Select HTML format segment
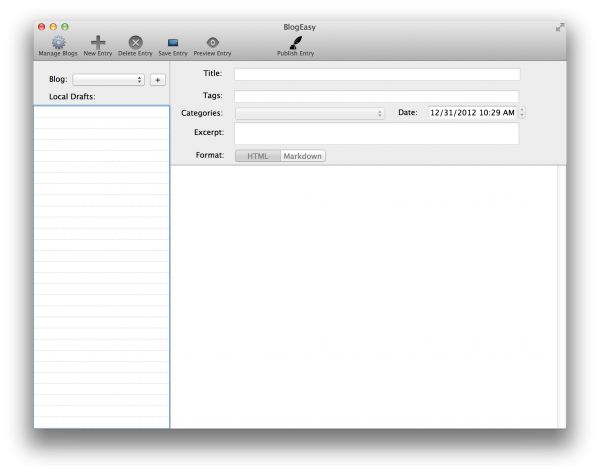 pyautogui.click(x=258, y=156)
